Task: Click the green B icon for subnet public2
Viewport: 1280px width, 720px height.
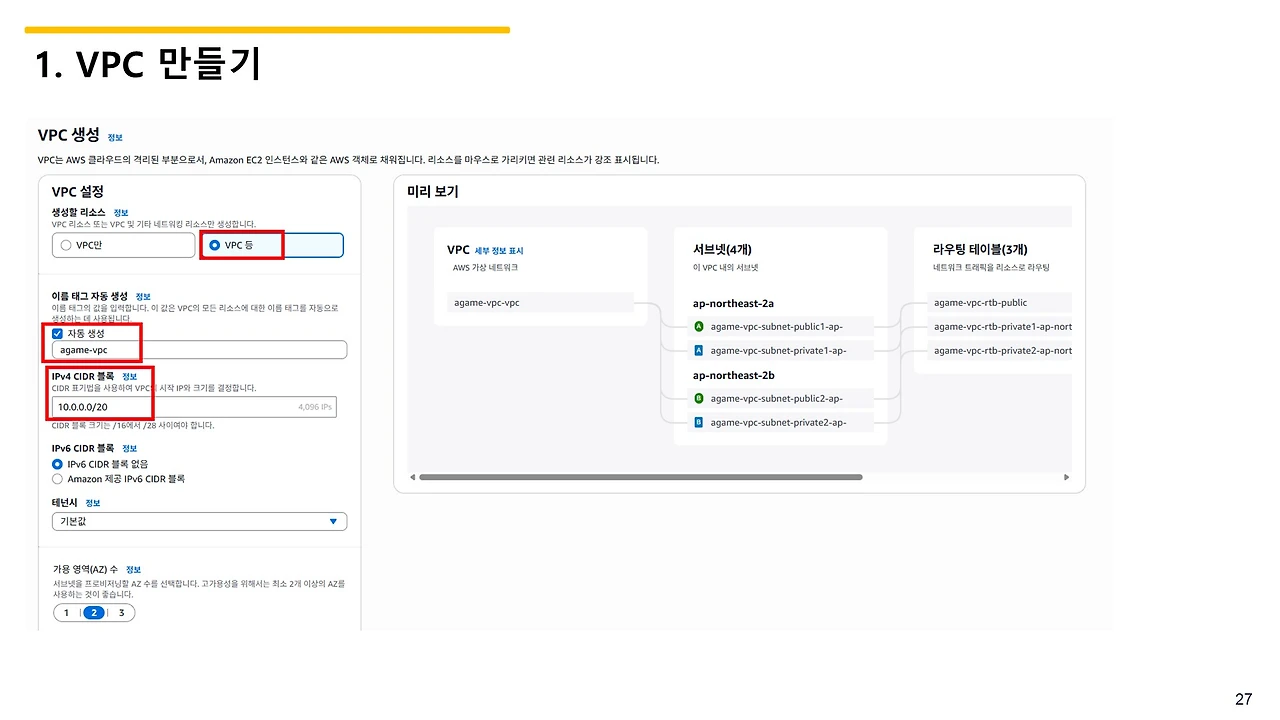Action: coord(699,398)
